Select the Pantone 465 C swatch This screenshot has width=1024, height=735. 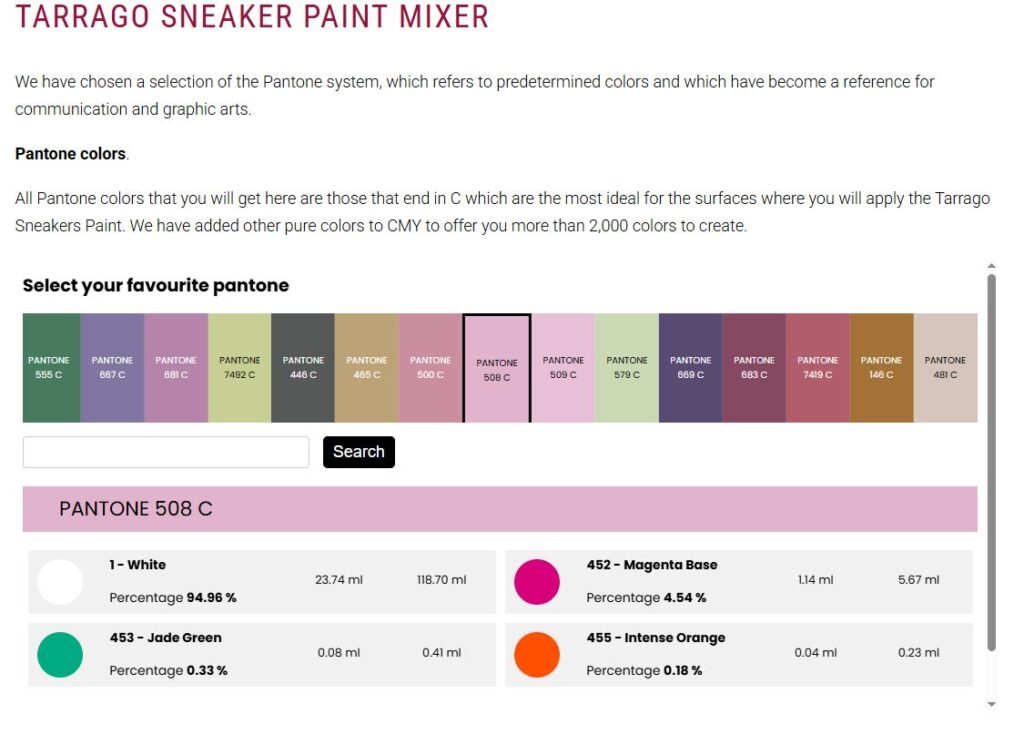point(367,368)
